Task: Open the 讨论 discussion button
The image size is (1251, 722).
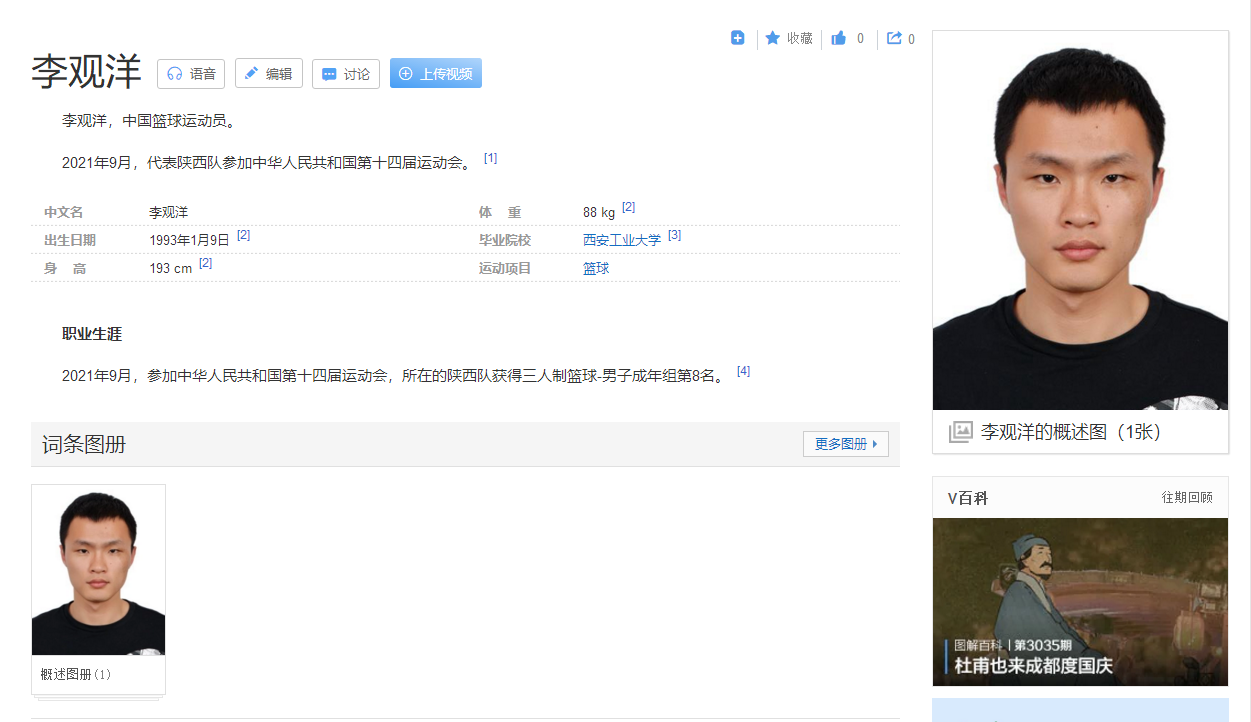Action: click(x=346, y=74)
